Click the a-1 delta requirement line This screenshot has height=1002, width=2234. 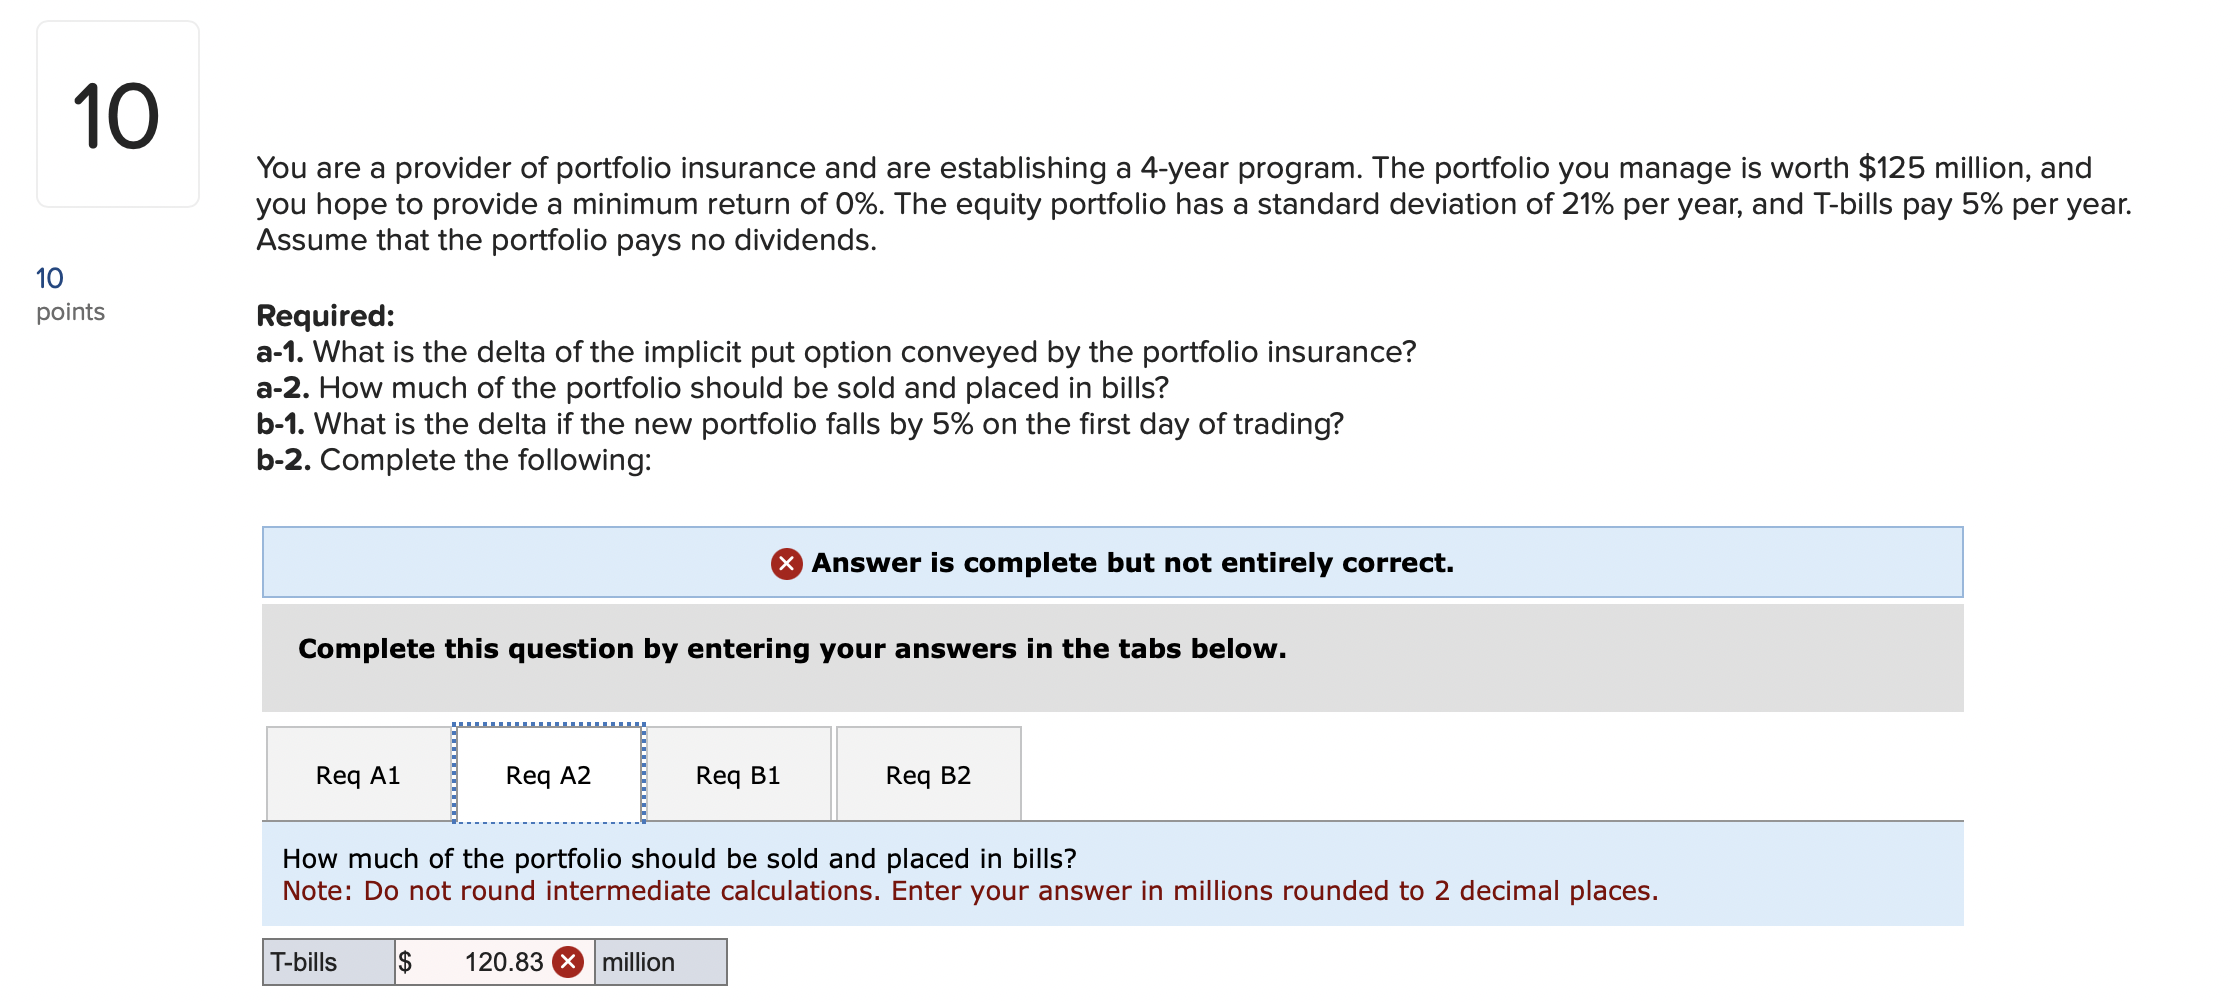point(836,351)
